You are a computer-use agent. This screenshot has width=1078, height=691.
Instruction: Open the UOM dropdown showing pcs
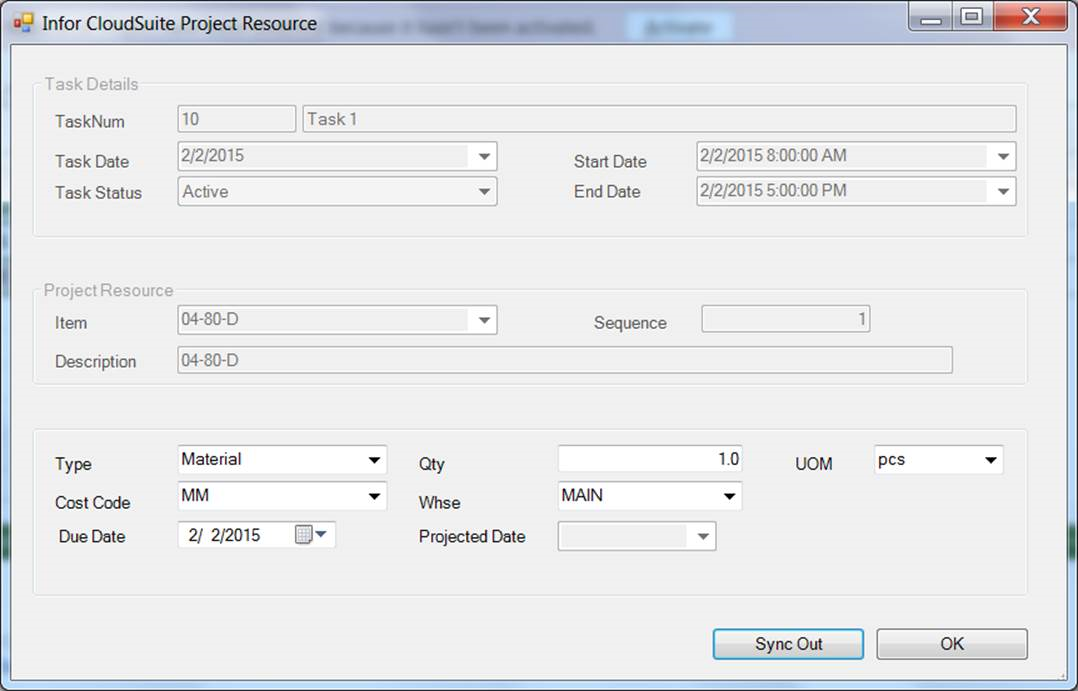click(x=990, y=460)
